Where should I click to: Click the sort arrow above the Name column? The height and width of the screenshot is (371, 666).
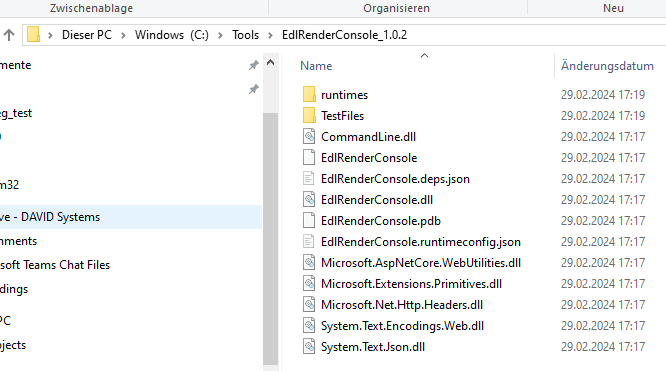click(424, 56)
